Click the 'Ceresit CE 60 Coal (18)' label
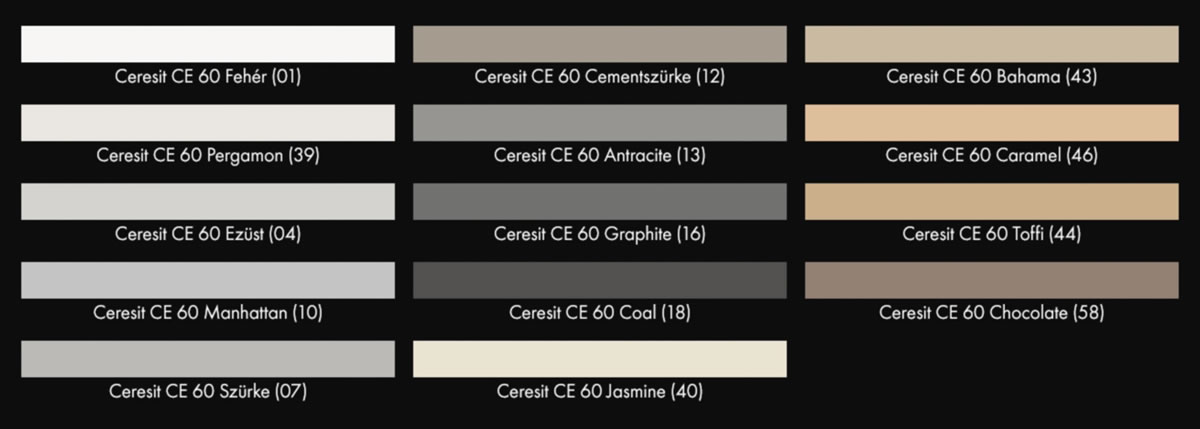The height and width of the screenshot is (429, 1200). [x=600, y=313]
